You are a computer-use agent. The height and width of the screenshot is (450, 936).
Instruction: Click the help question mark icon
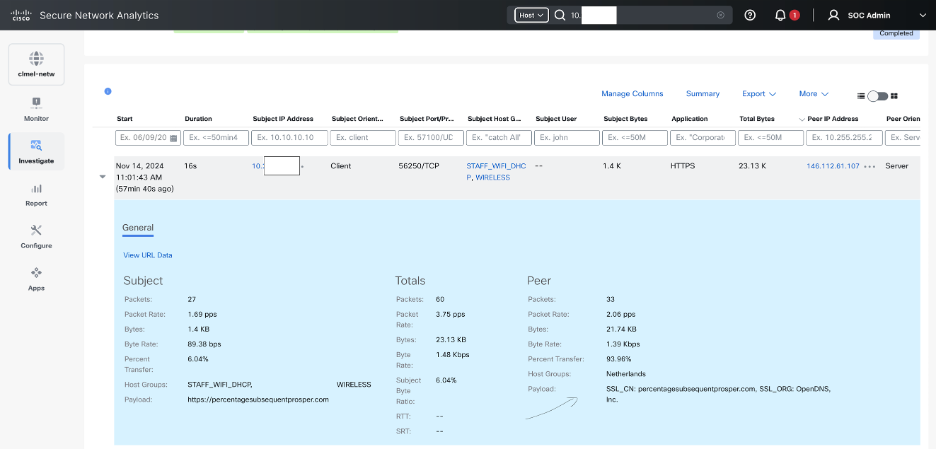(750, 15)
